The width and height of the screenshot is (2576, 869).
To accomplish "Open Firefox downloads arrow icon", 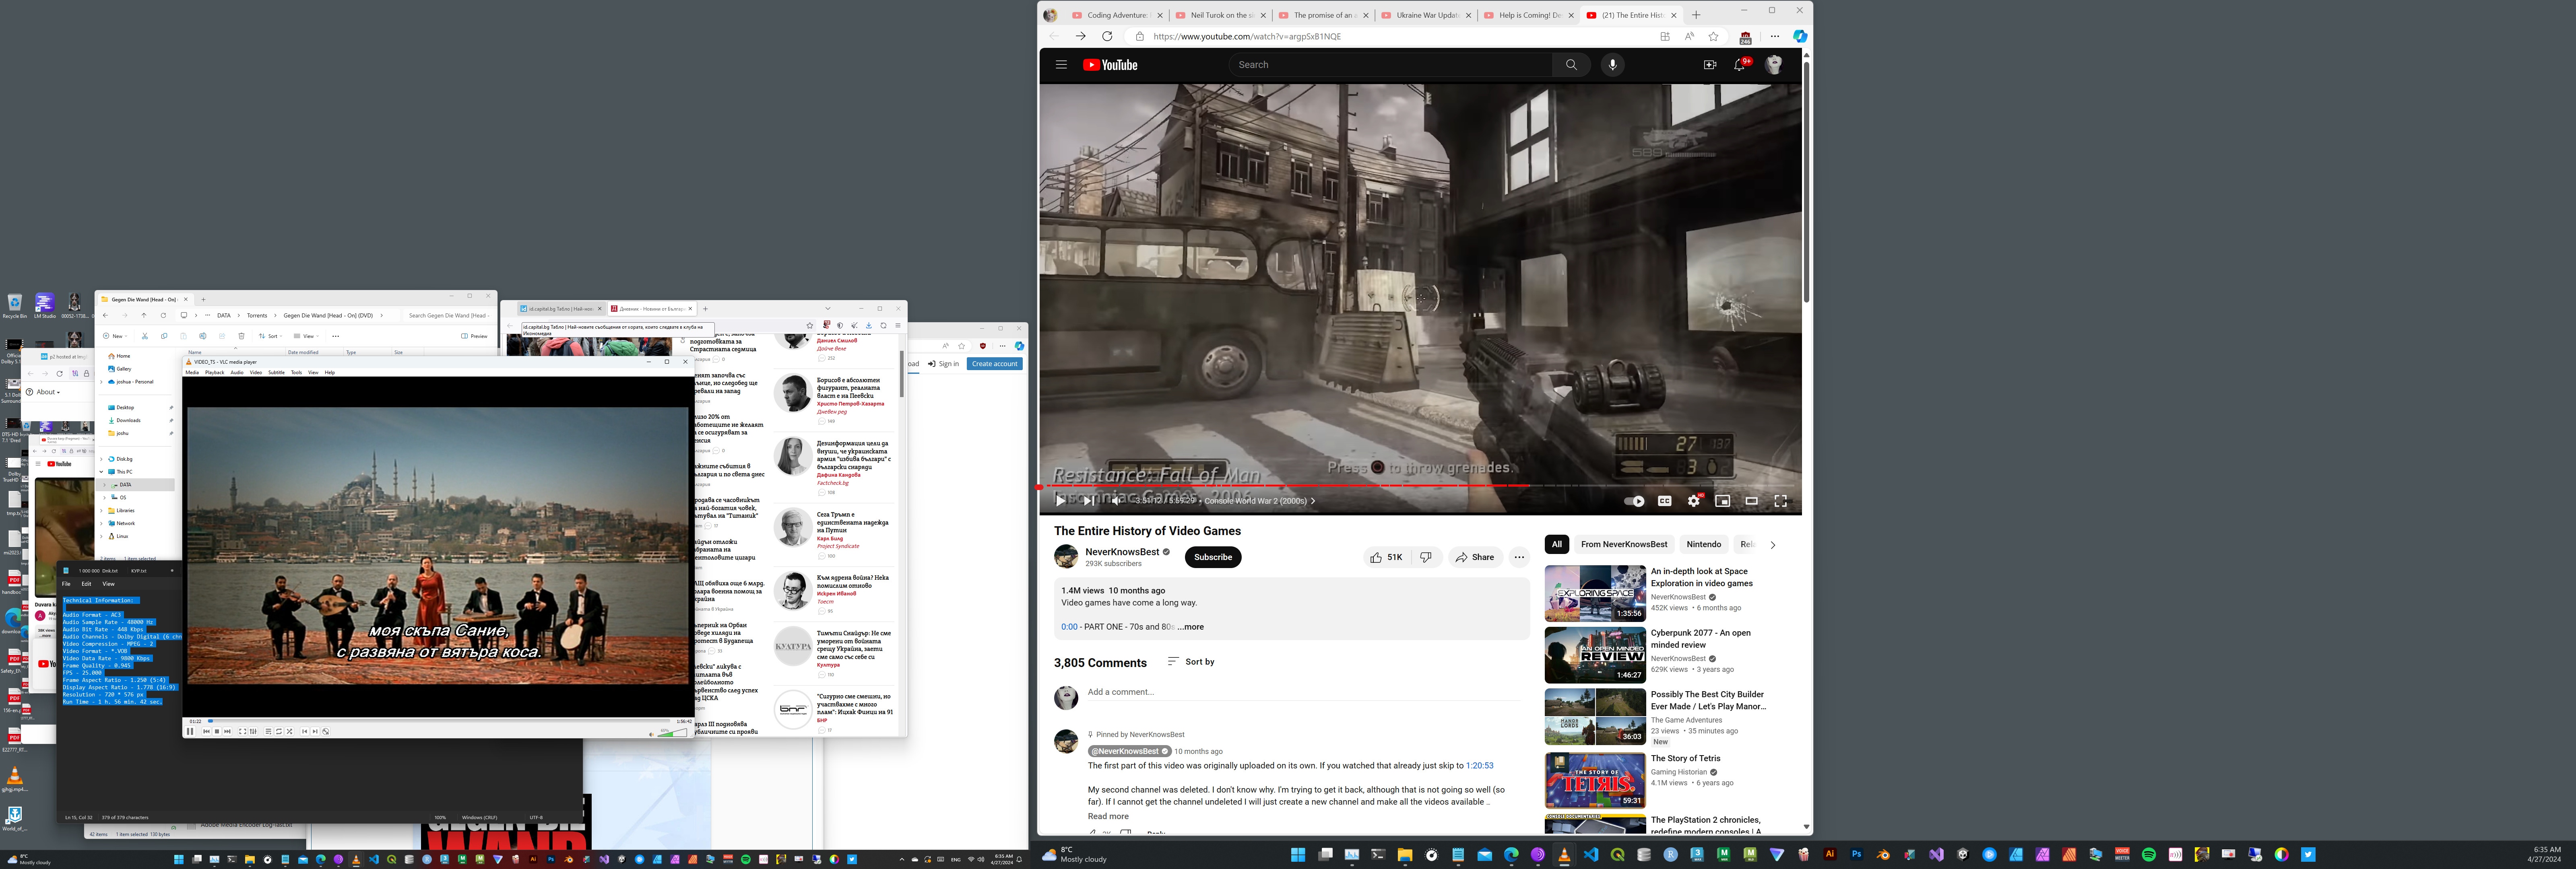I will [869, 325].
